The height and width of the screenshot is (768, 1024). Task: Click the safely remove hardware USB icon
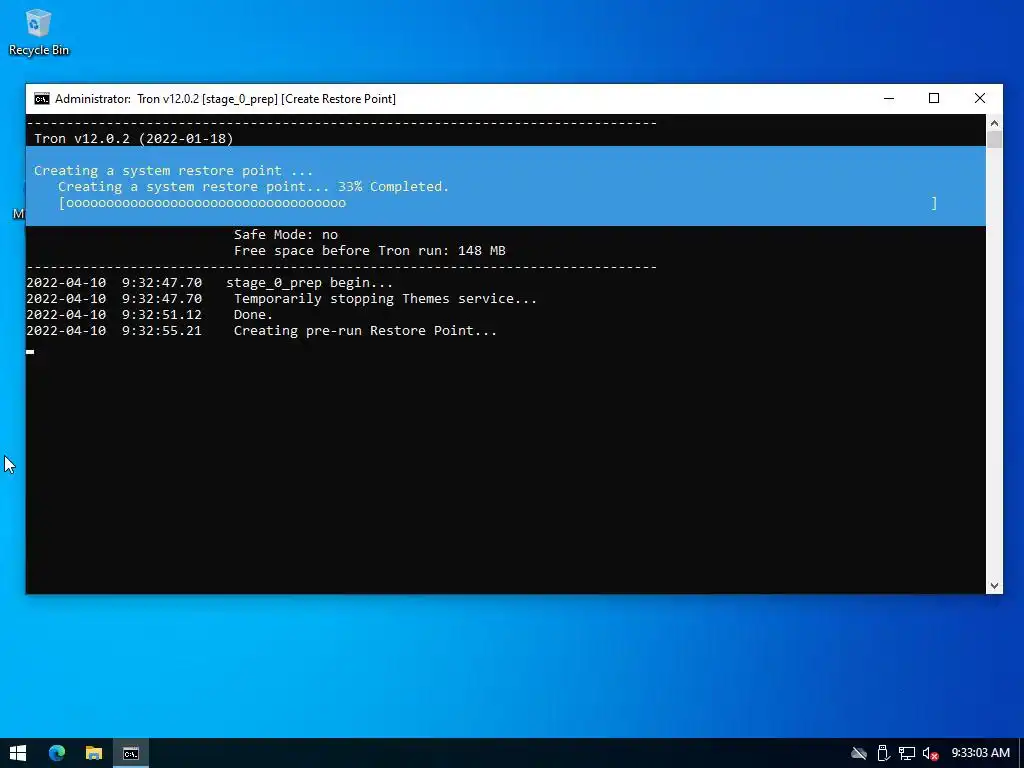pos(883,754)
